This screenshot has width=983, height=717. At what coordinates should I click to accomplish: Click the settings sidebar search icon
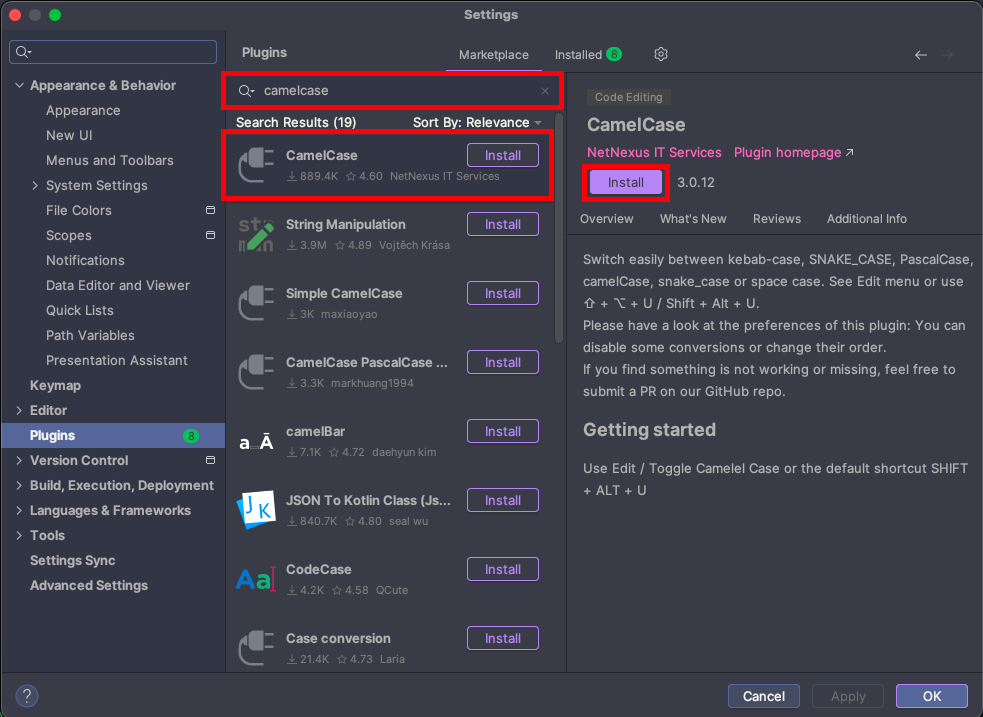(x=23, y=52)
